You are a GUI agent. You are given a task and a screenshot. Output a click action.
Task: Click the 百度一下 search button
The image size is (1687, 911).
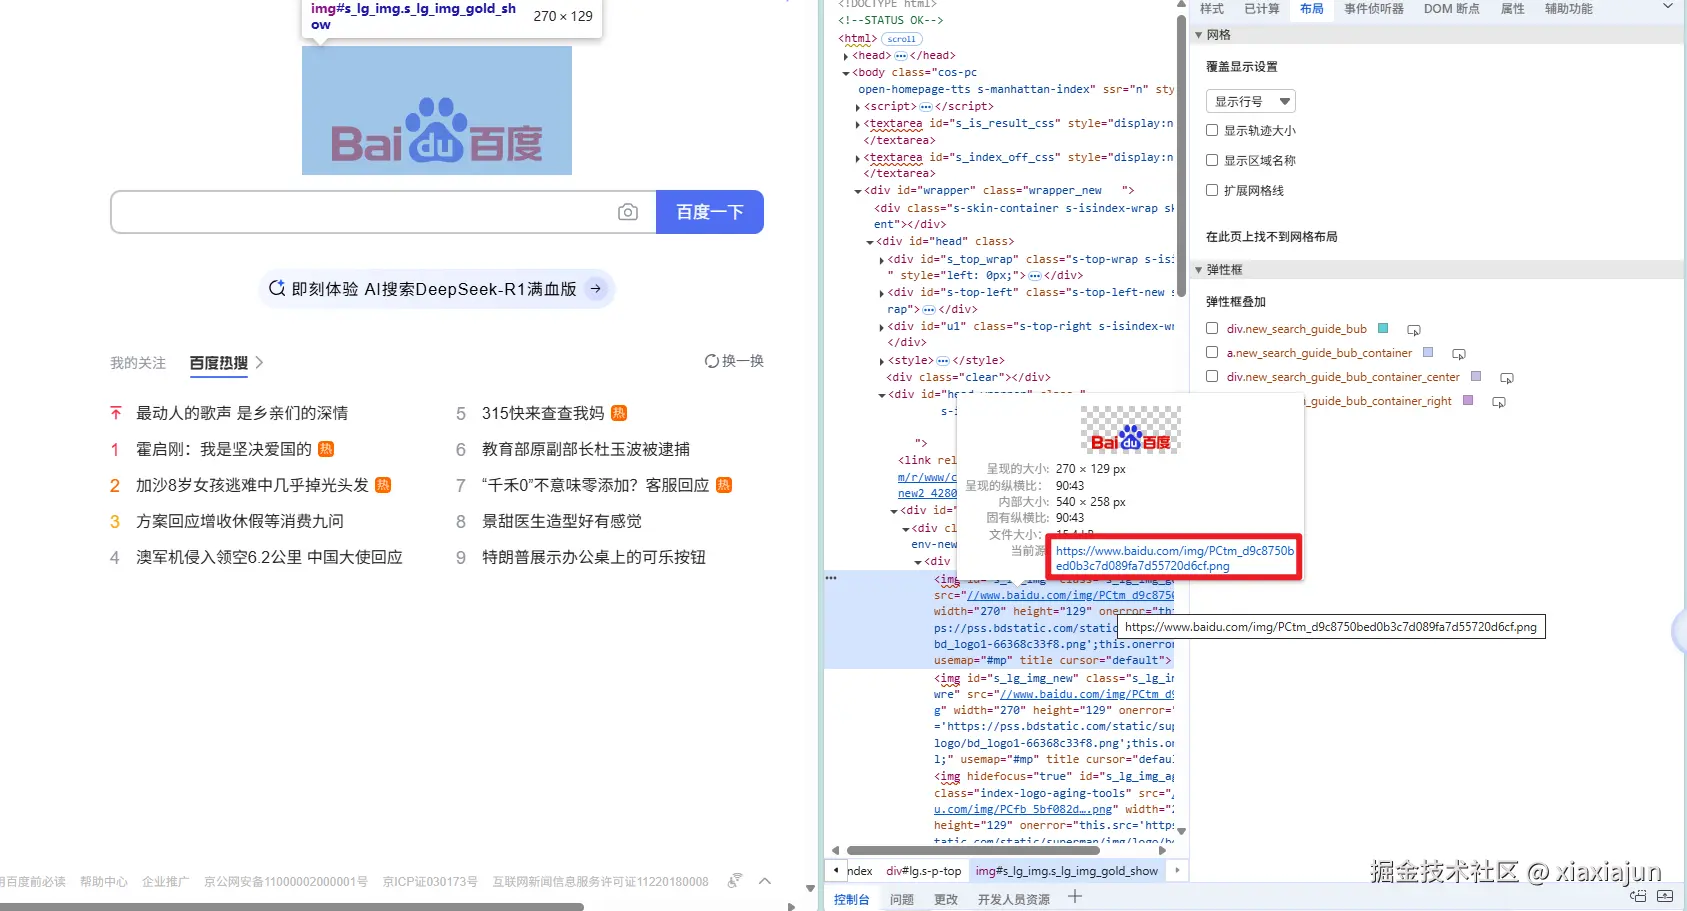[x=710, y=212]
